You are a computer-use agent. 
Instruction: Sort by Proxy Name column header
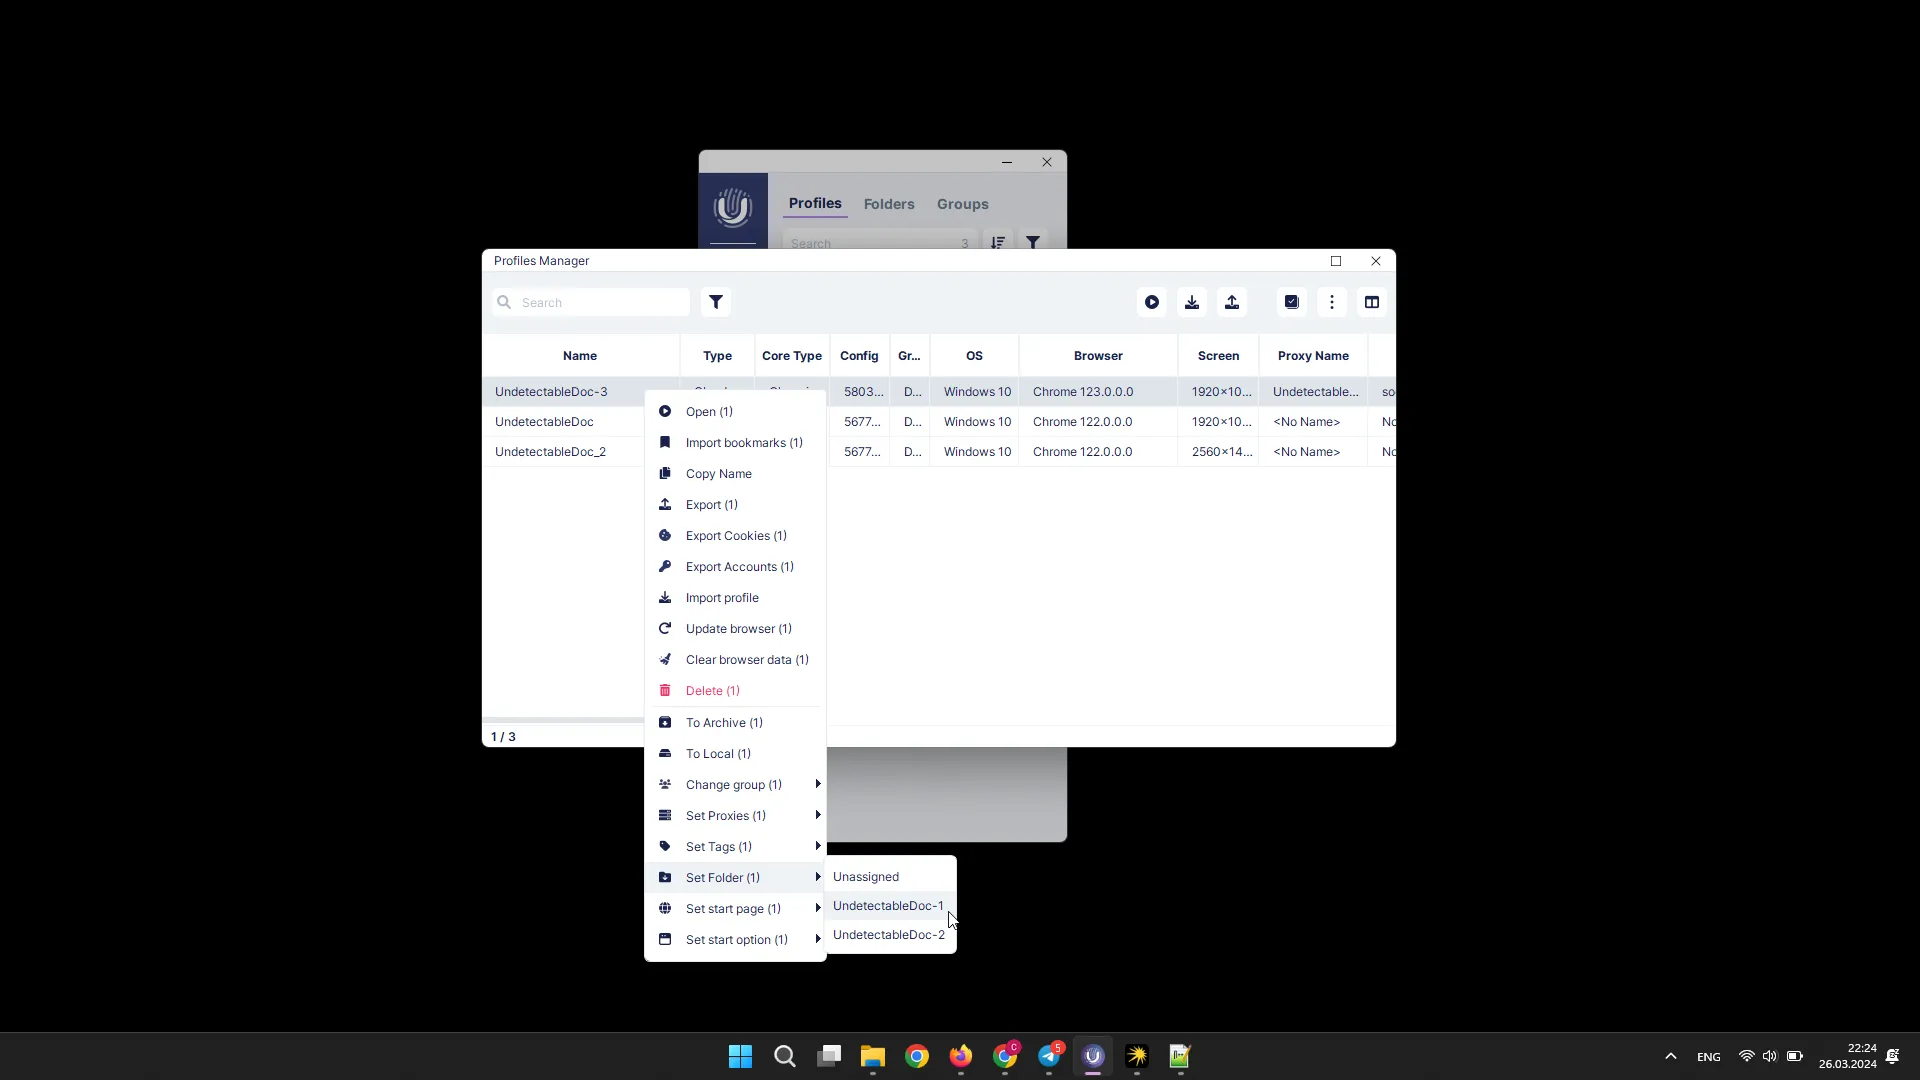[1313, 355]
